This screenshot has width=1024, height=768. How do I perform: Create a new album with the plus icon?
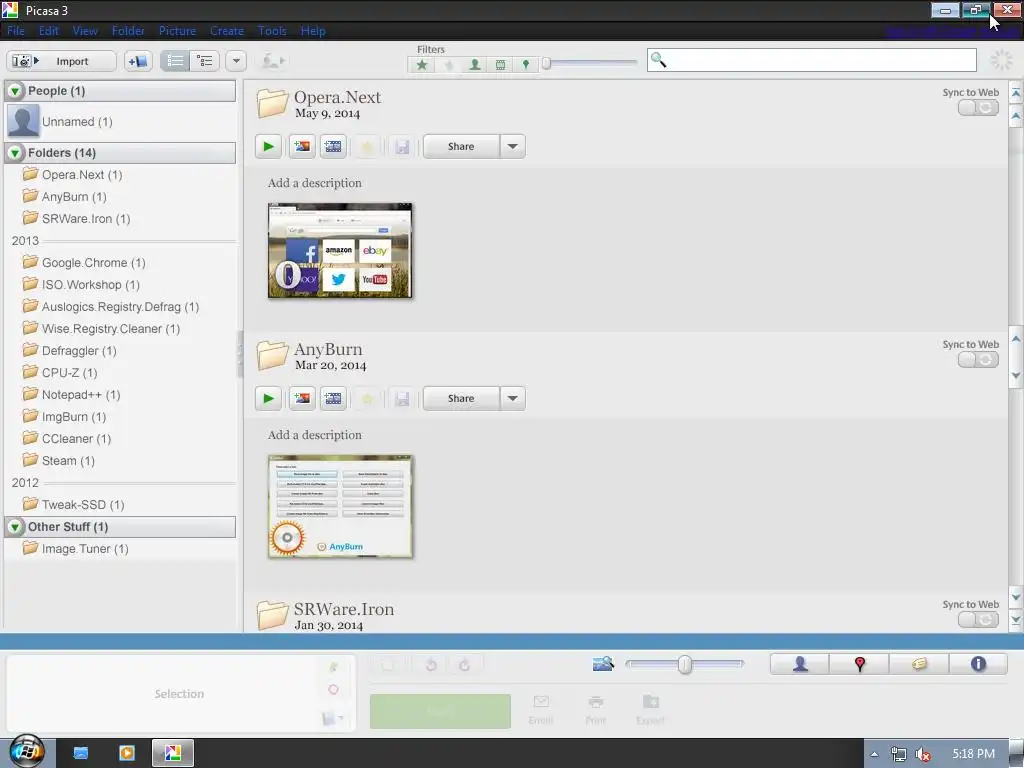pyautogui.click(x=138, y=61)
